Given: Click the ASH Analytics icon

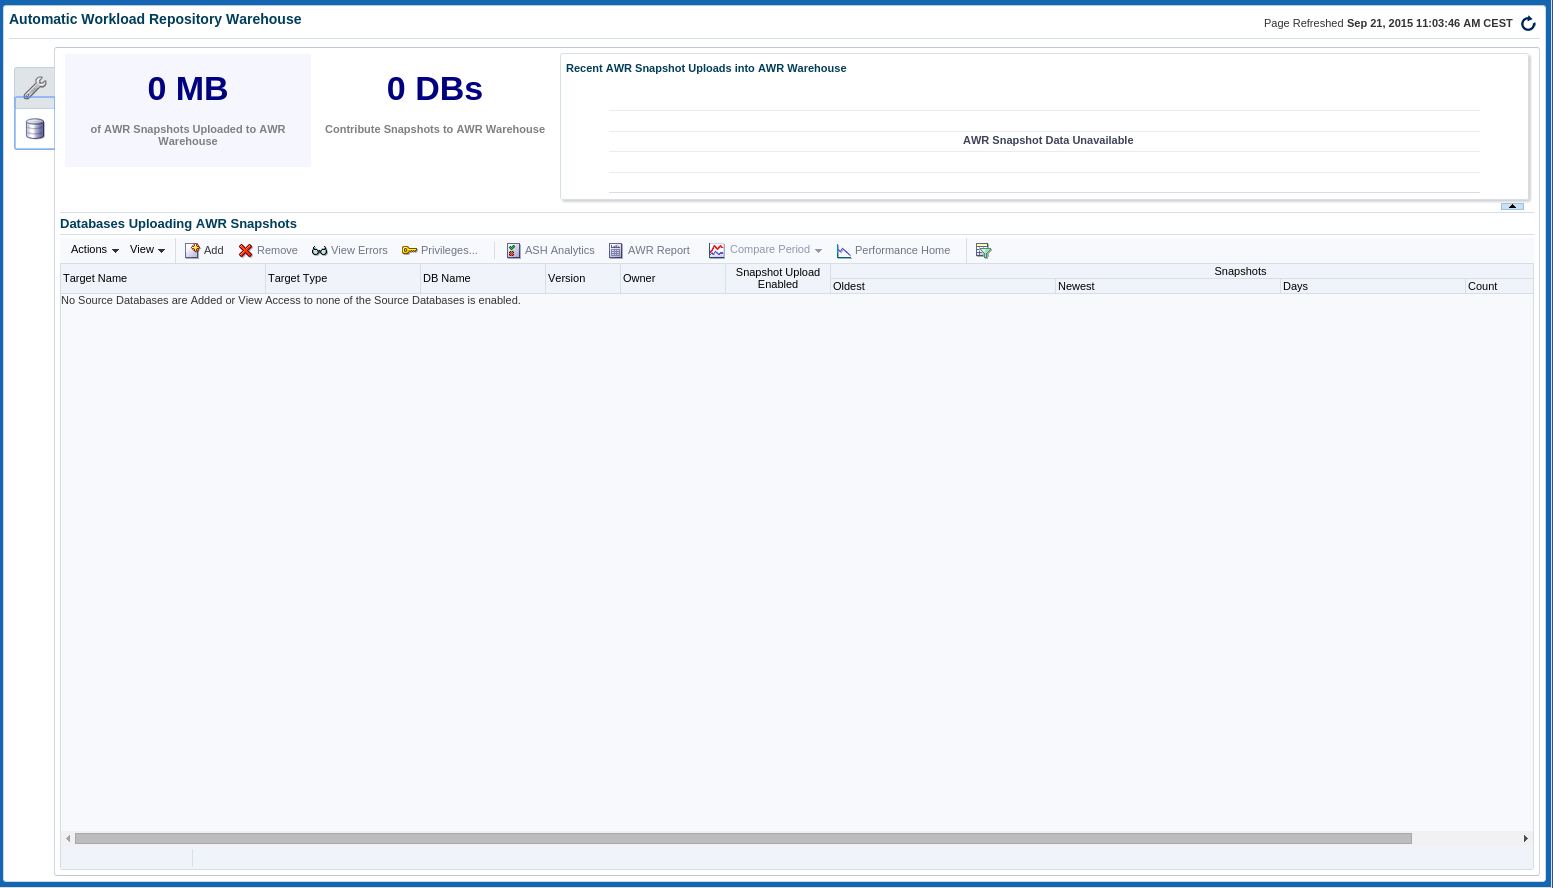Looking at the screenshot, I should (x=513, y=250).
